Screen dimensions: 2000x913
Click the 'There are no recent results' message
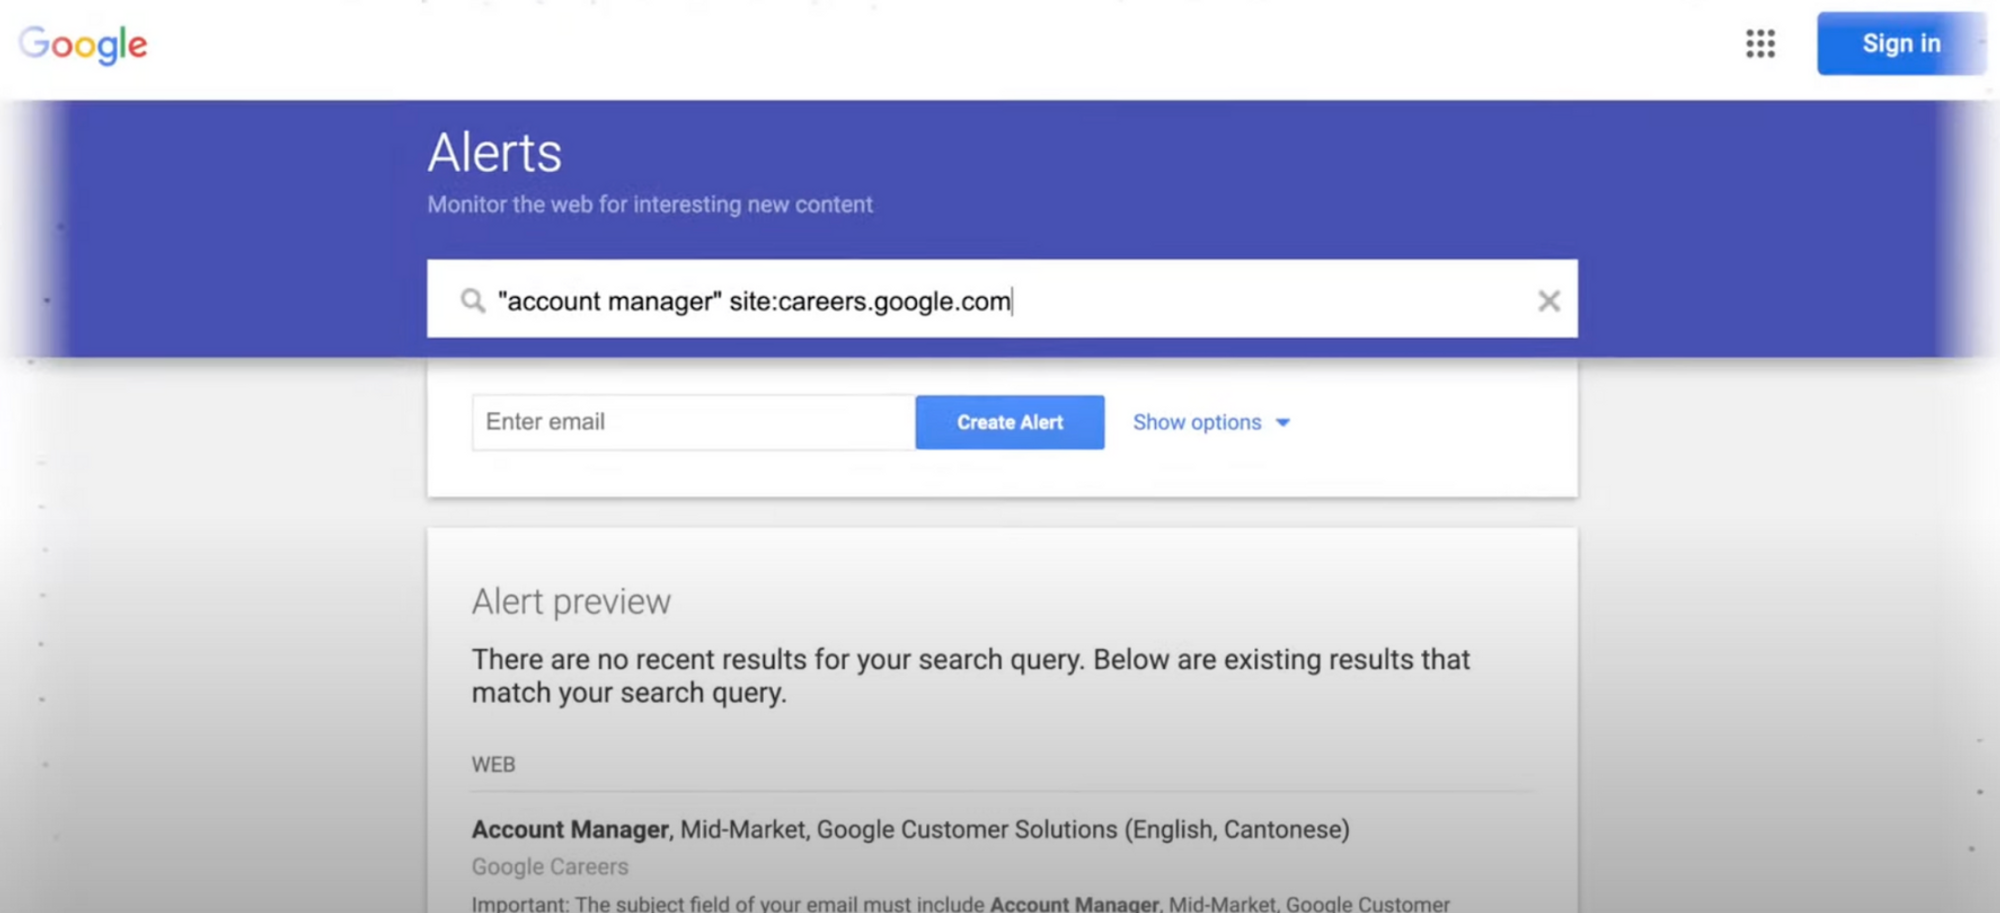click(971, 676)
